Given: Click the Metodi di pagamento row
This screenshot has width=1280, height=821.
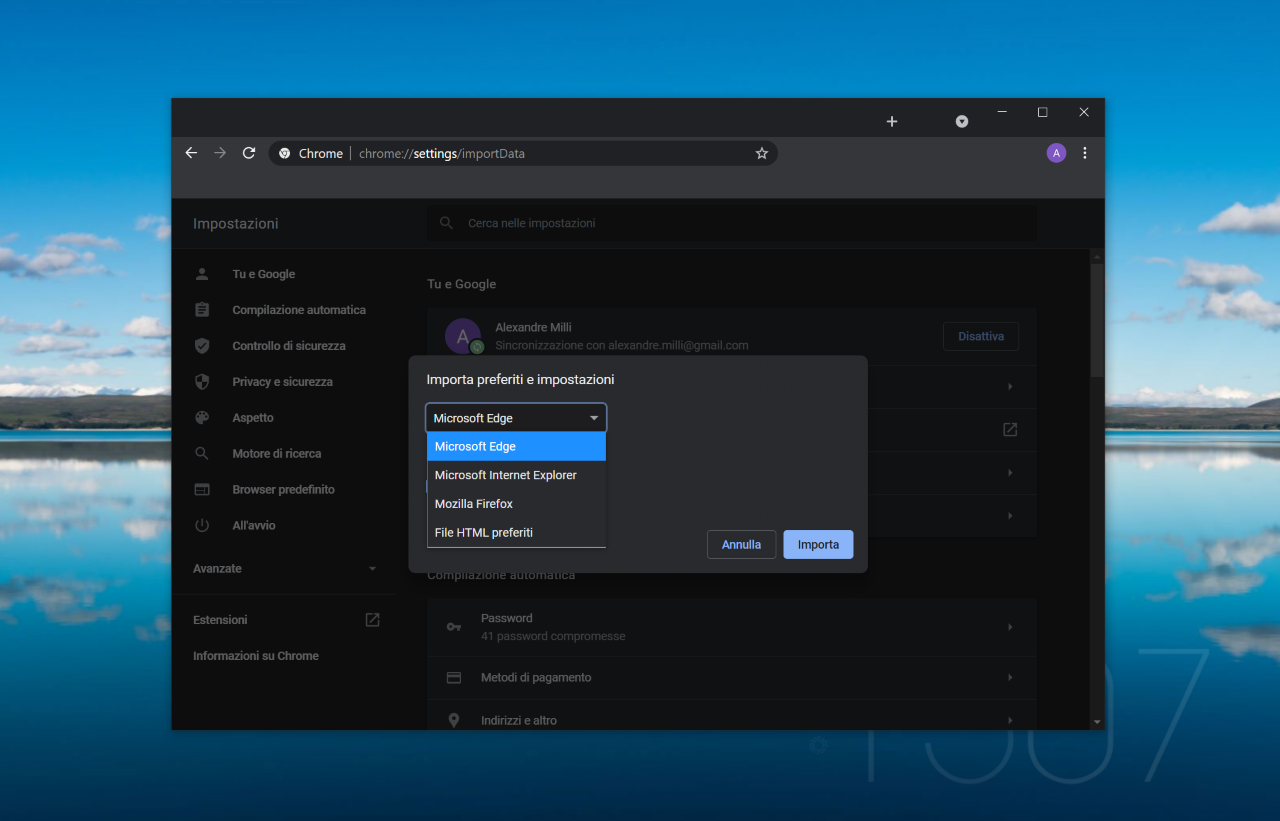Looking at the screenshot, I should [x=732, y=677].
